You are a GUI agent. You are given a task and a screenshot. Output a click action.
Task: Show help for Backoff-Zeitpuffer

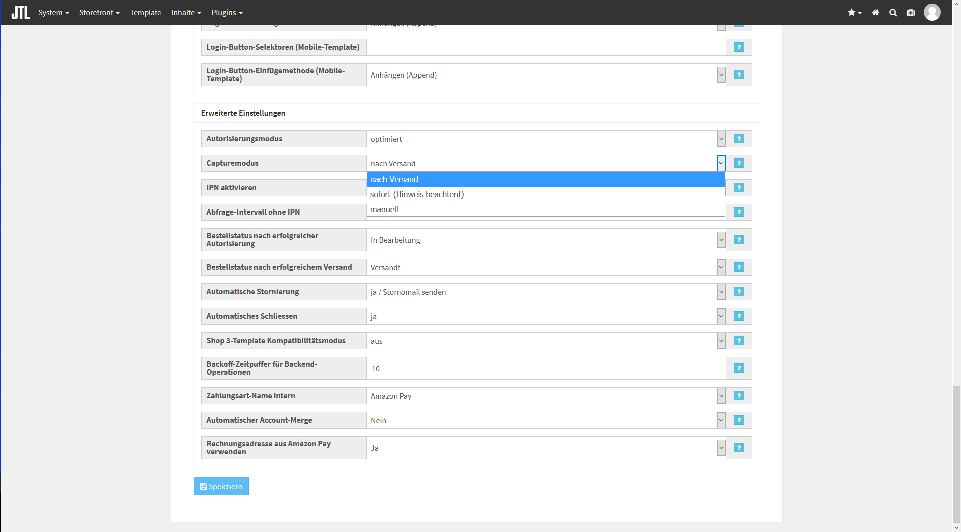(739, 368)
